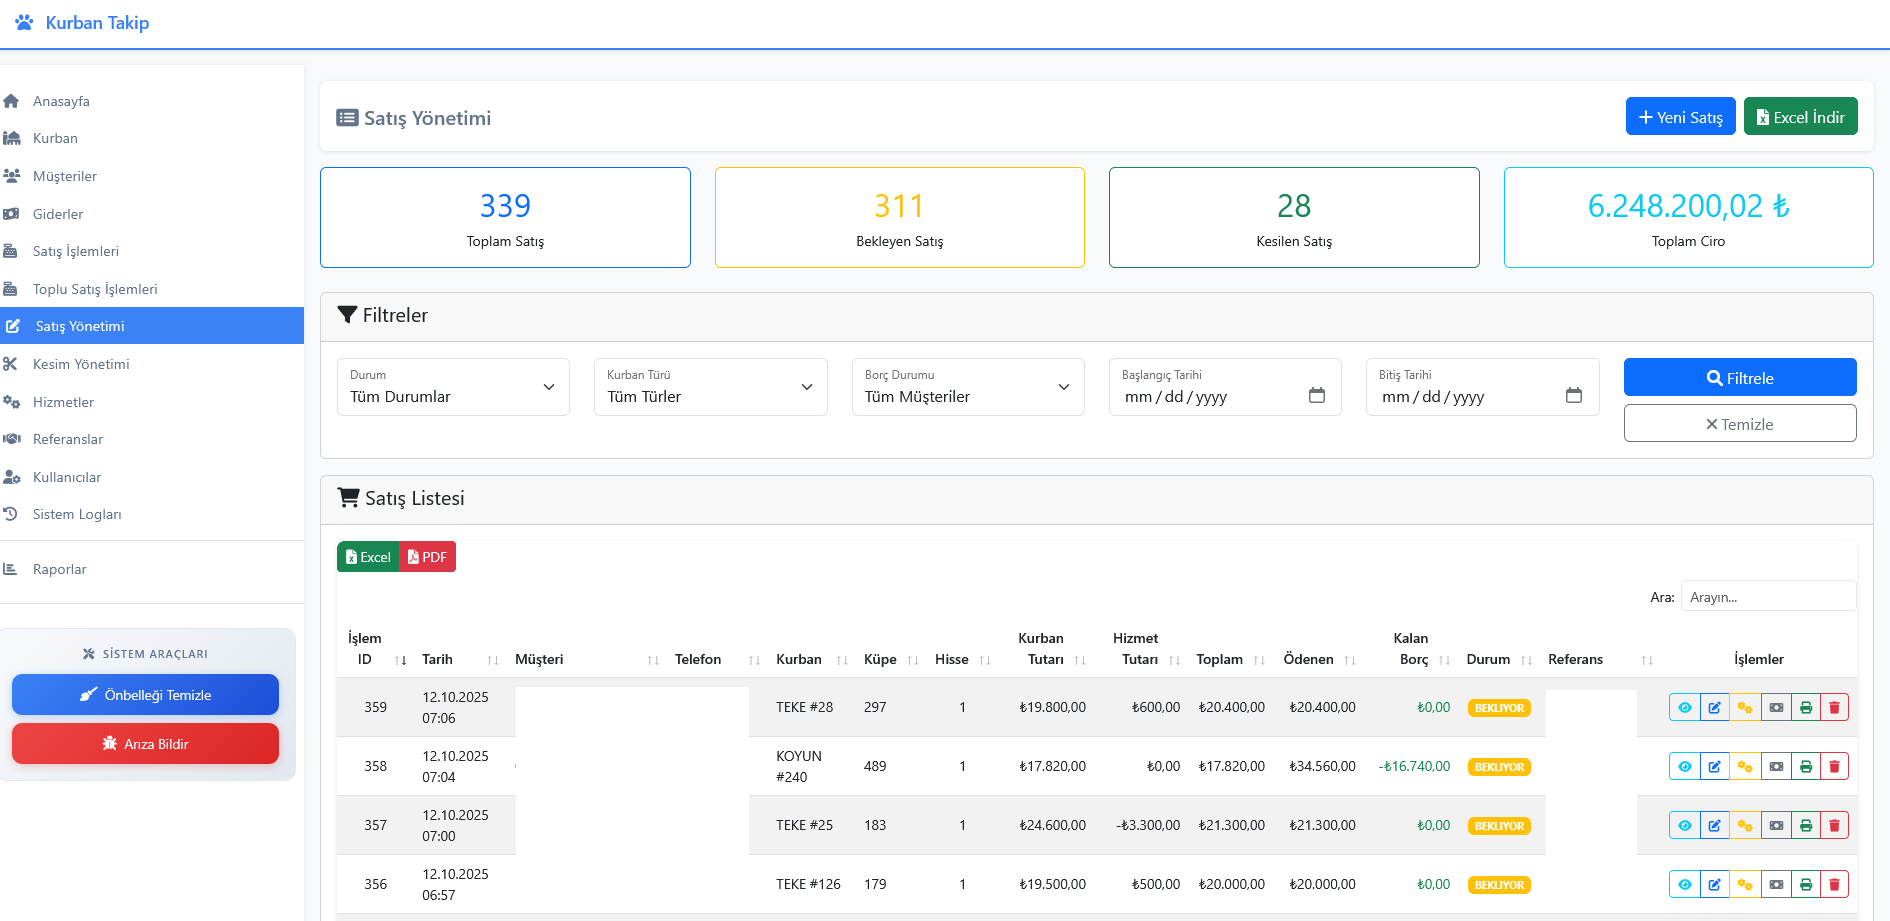Apply filters with the Filtrele button
Screen dimensions: 1890x921
coord(1739,378)
